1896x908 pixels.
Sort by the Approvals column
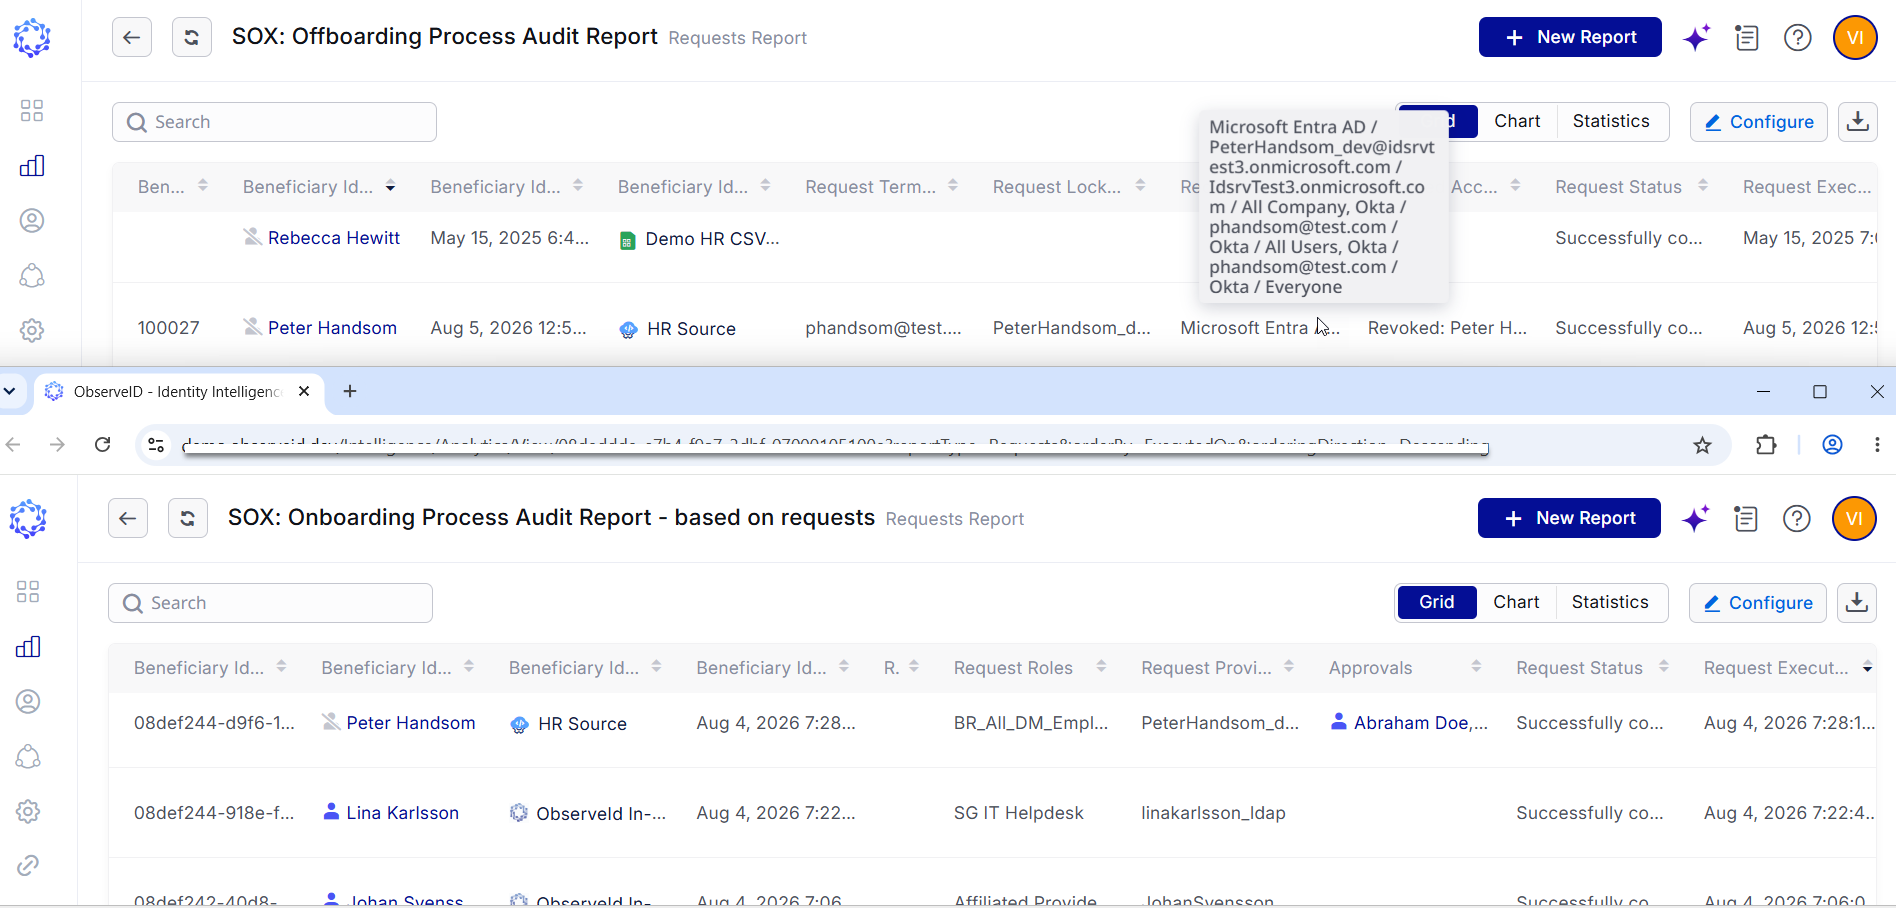coord(1405,668)
